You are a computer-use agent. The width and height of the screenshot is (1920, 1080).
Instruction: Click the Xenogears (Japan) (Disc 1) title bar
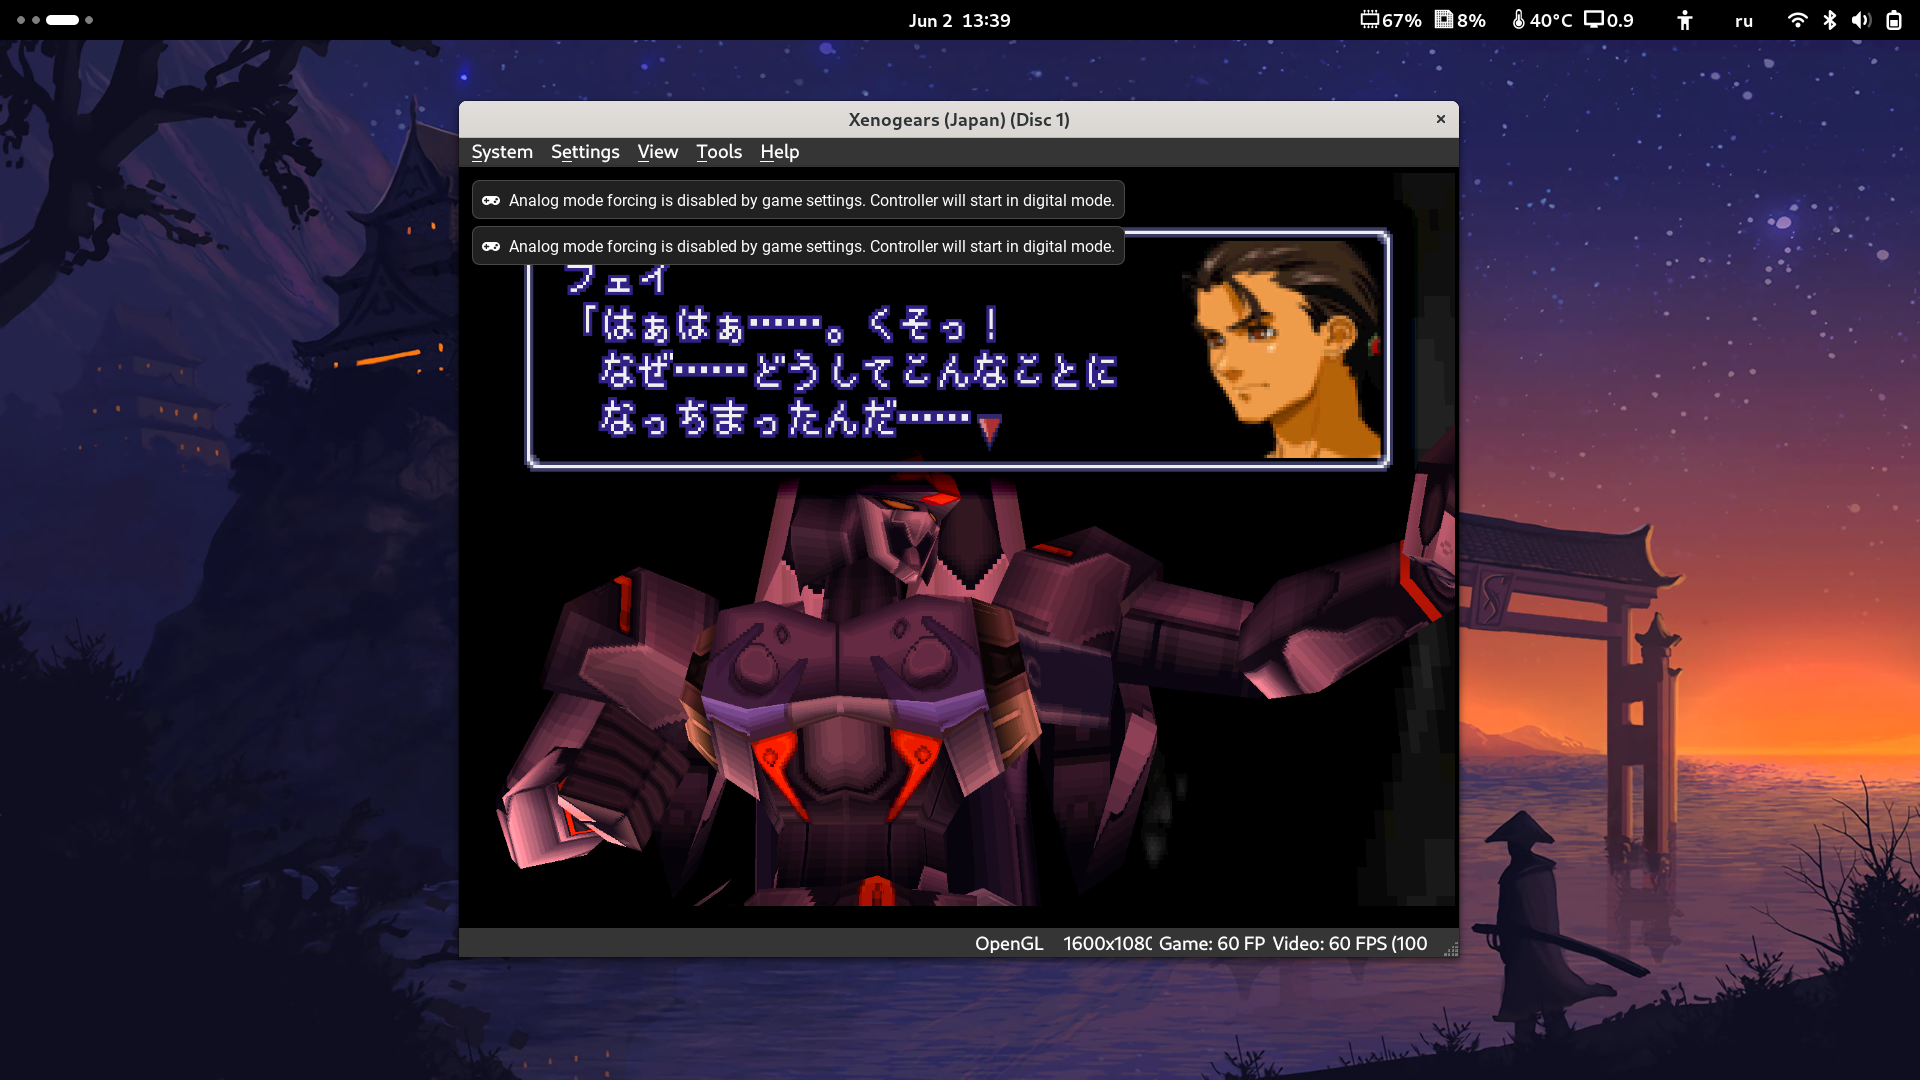point(959,119)
